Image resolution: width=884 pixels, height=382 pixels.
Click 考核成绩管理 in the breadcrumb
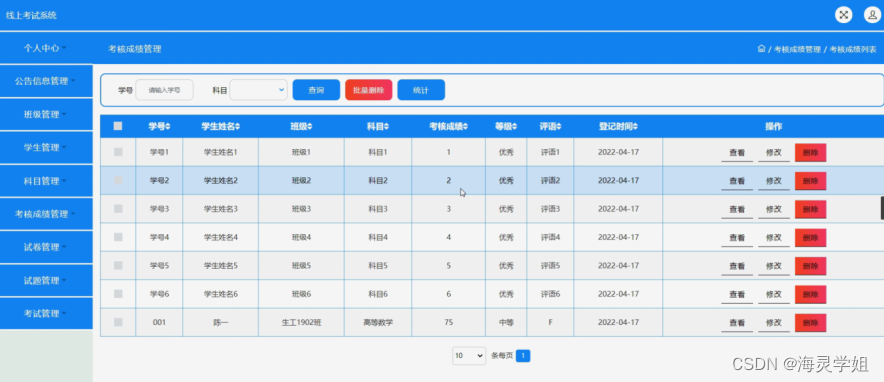coord(797,50)
